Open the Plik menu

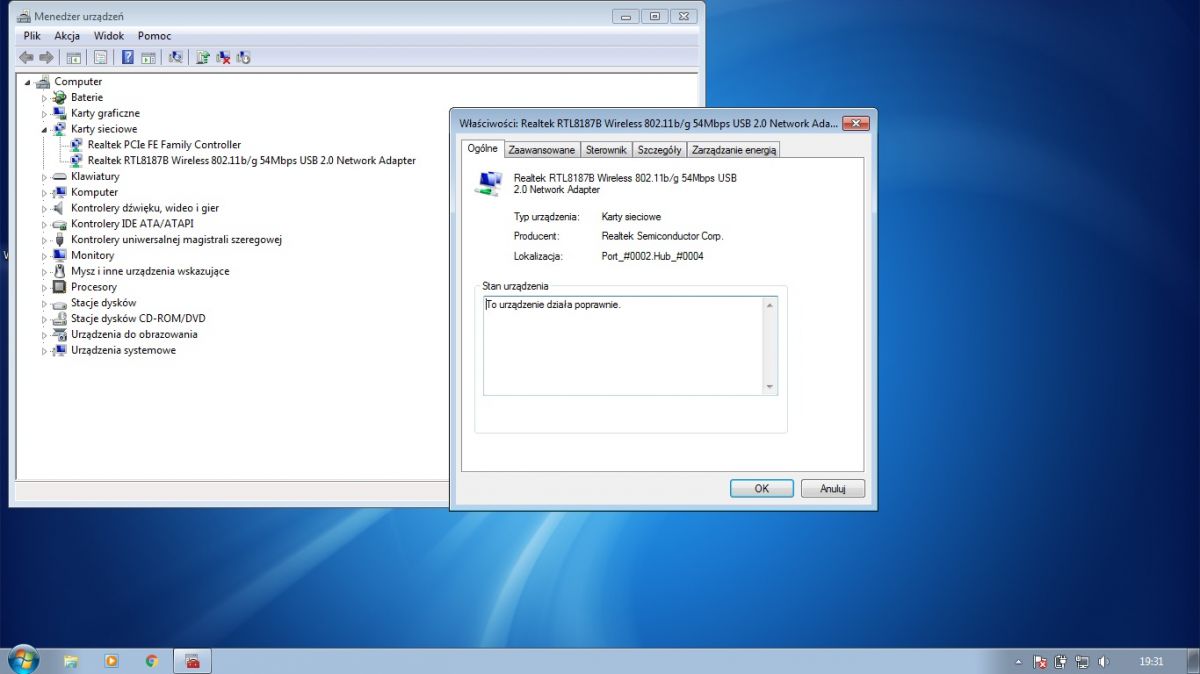(x=32, y=36)
